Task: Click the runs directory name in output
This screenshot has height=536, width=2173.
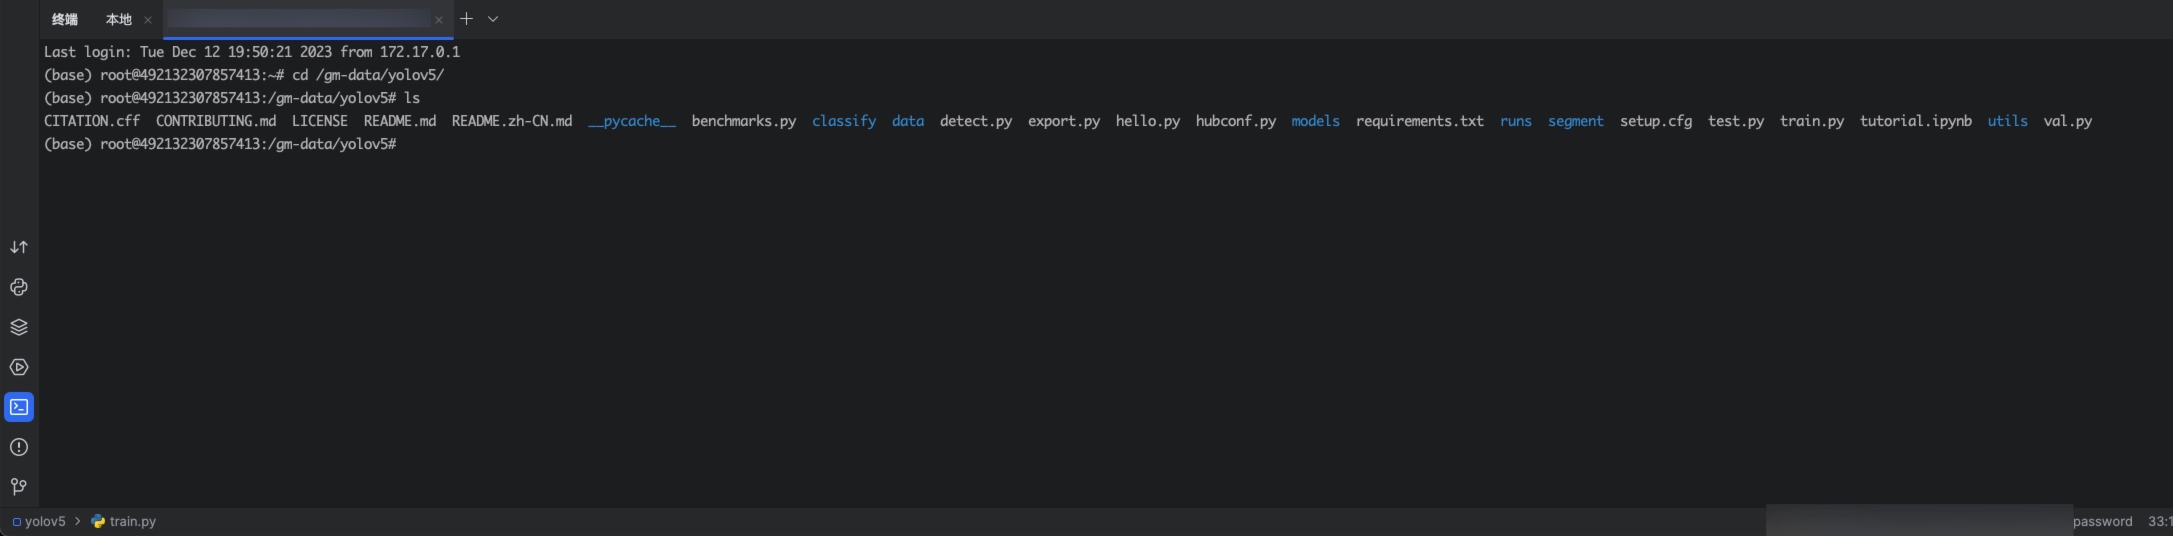Action: click(1516, 121)
